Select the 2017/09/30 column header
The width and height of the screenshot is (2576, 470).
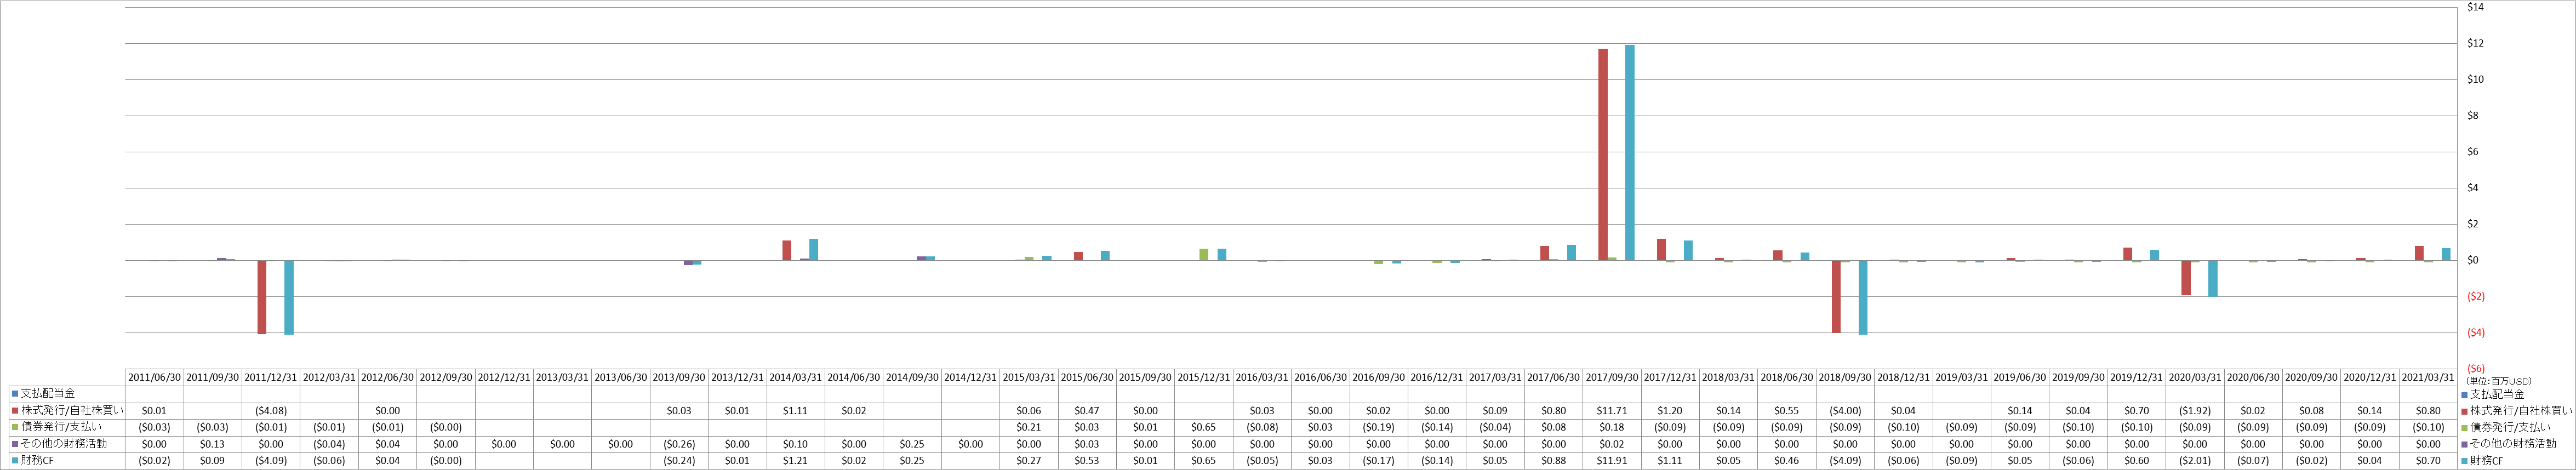pyautogui.click(x=1612, y=378)
